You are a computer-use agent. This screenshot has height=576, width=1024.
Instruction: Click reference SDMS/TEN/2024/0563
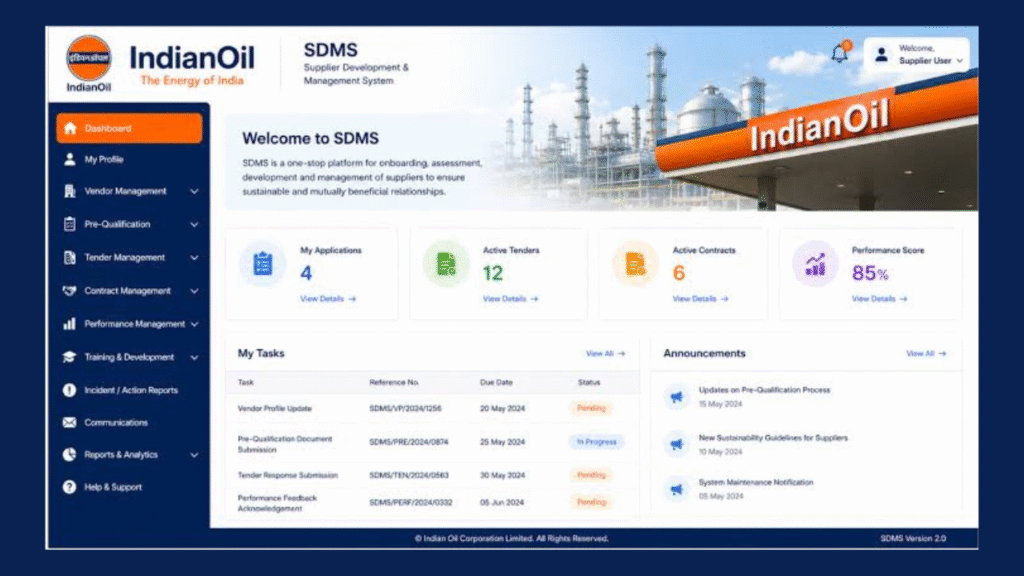pyautogui.click(x=409, y=475)
